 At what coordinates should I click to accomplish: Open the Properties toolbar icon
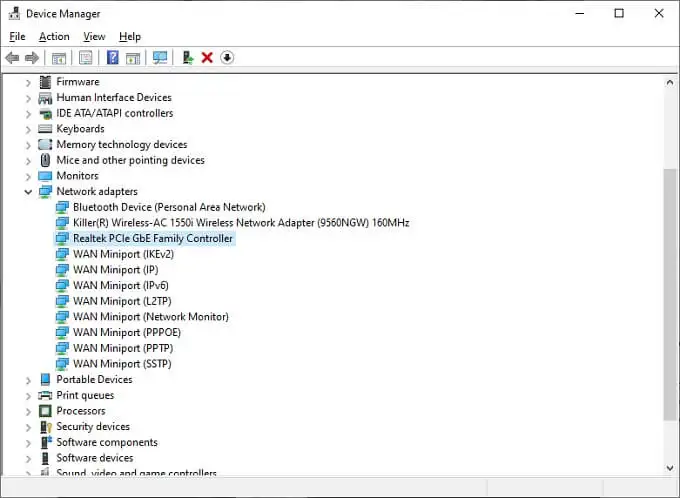85,57
